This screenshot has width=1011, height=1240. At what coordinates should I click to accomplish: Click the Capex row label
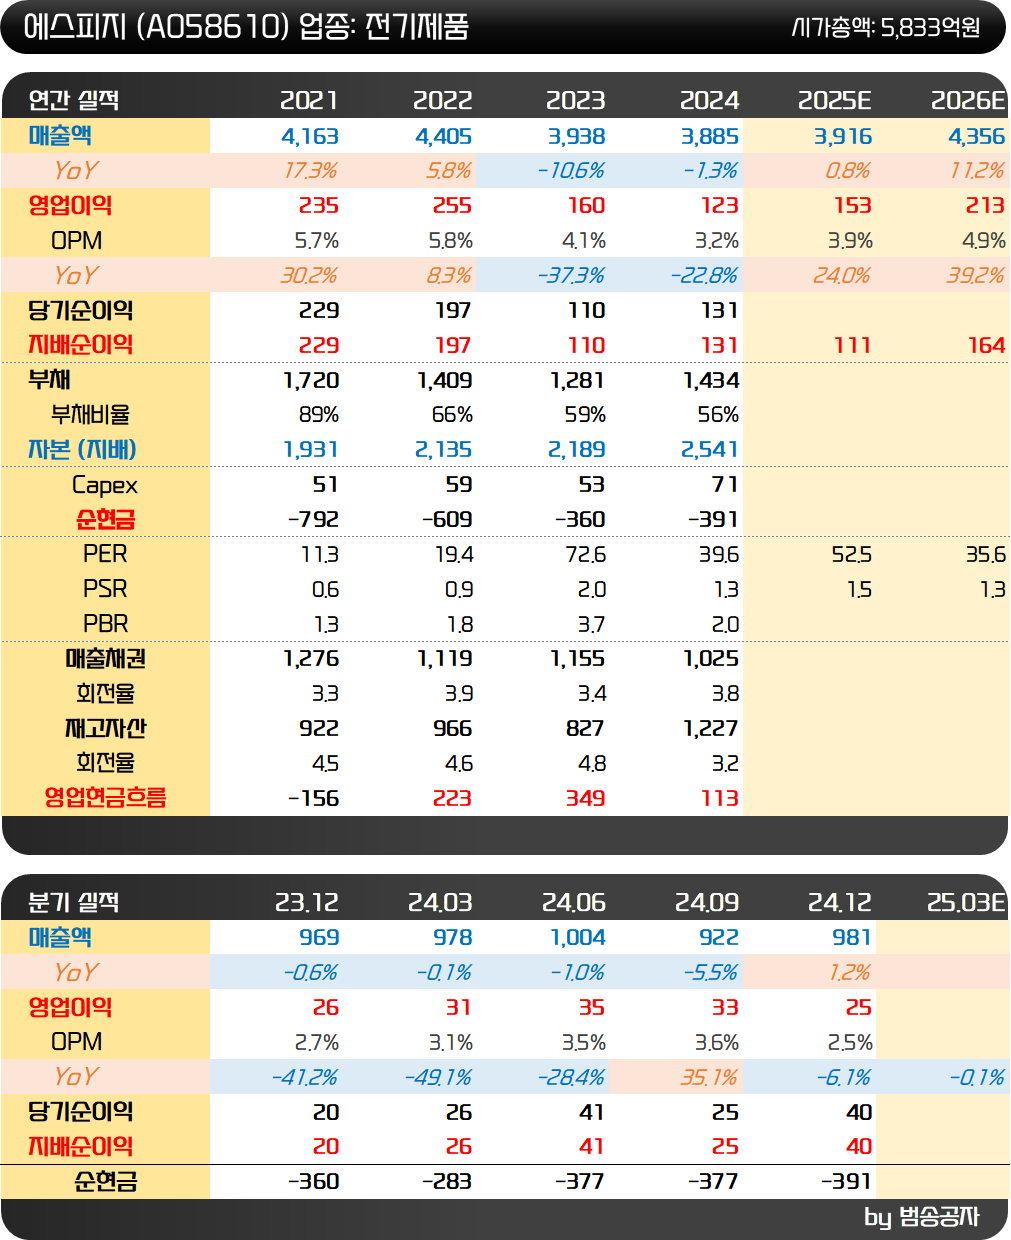pyautogui.click(x=105, y=485)
